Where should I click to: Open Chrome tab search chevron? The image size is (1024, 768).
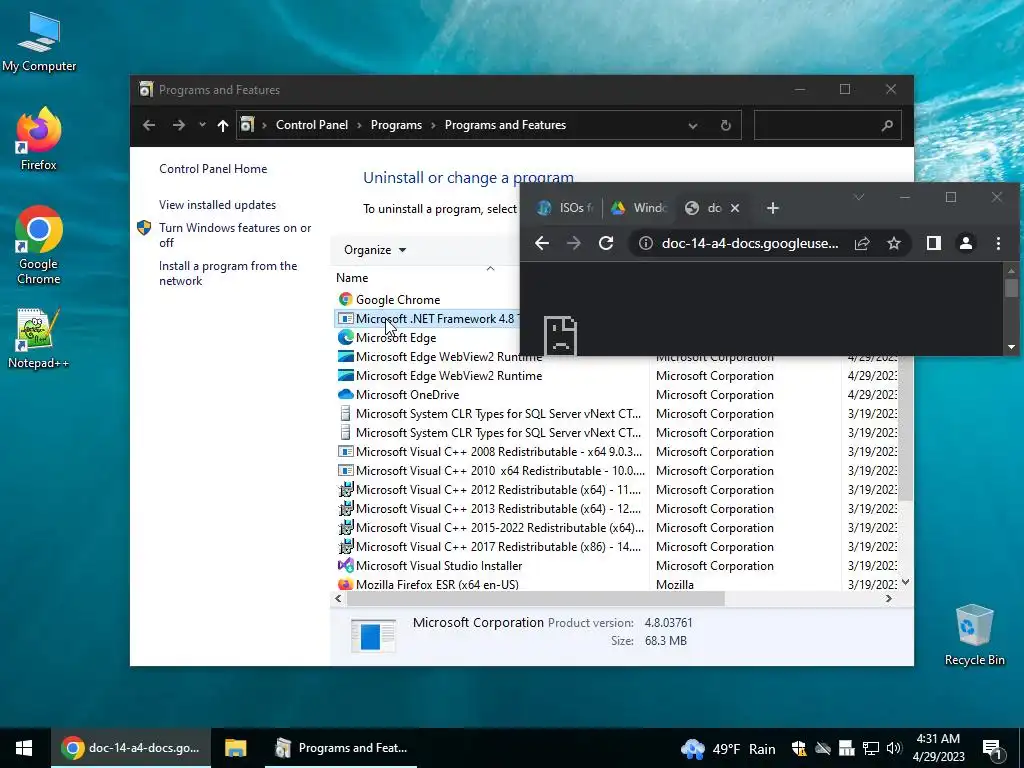[859, 197]
